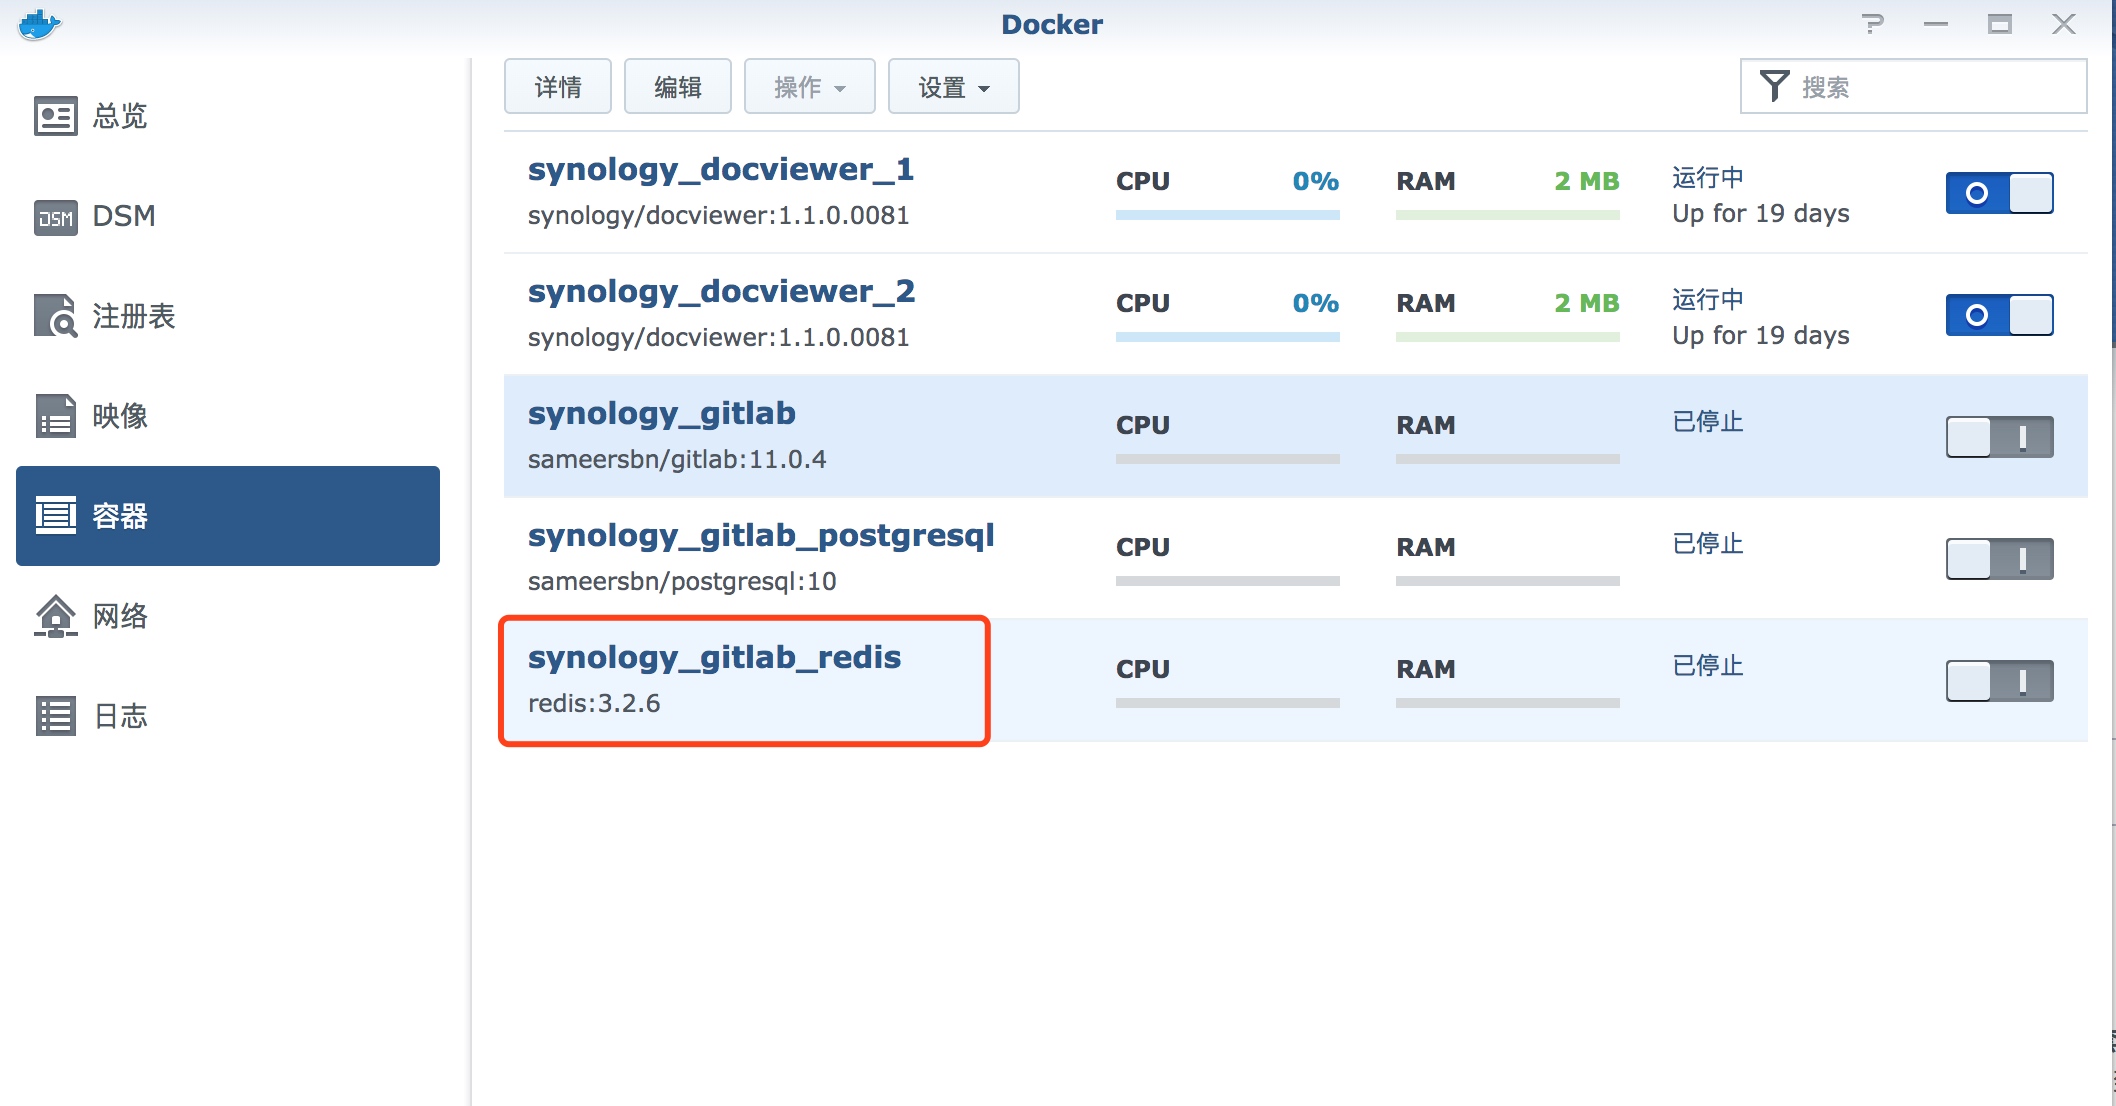2116x1106 pixels.
Task: Click CPU usage bar of synology_docviewer_2
Action: click(1228, 337)
